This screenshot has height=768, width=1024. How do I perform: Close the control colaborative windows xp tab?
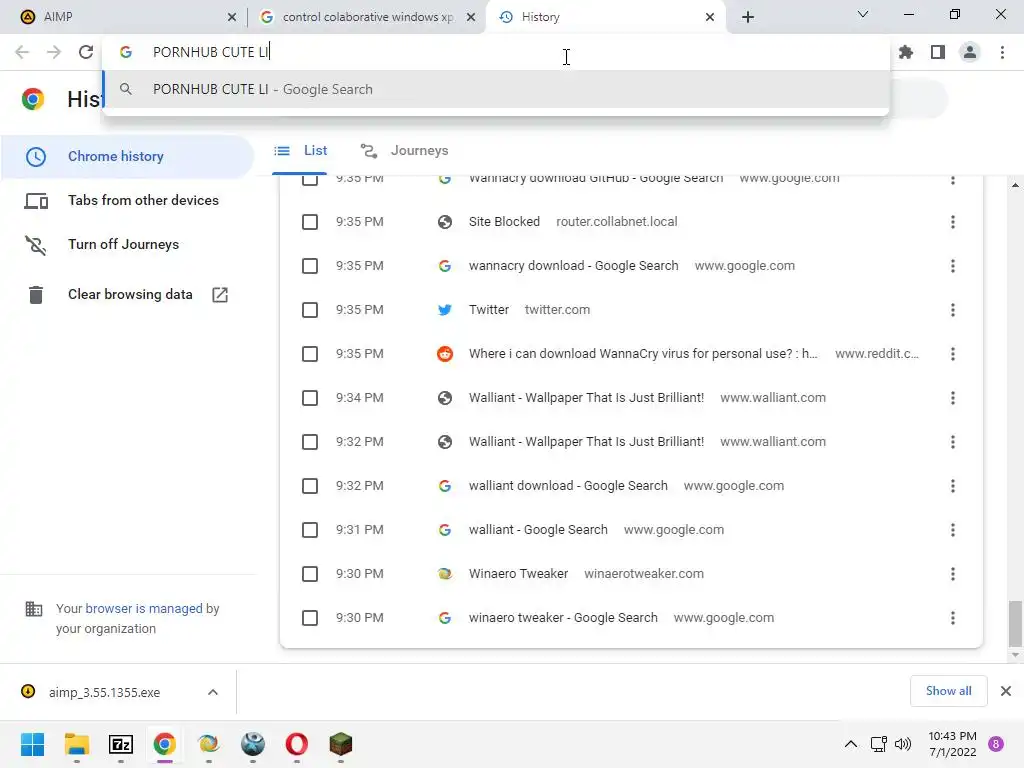point(471,17)
